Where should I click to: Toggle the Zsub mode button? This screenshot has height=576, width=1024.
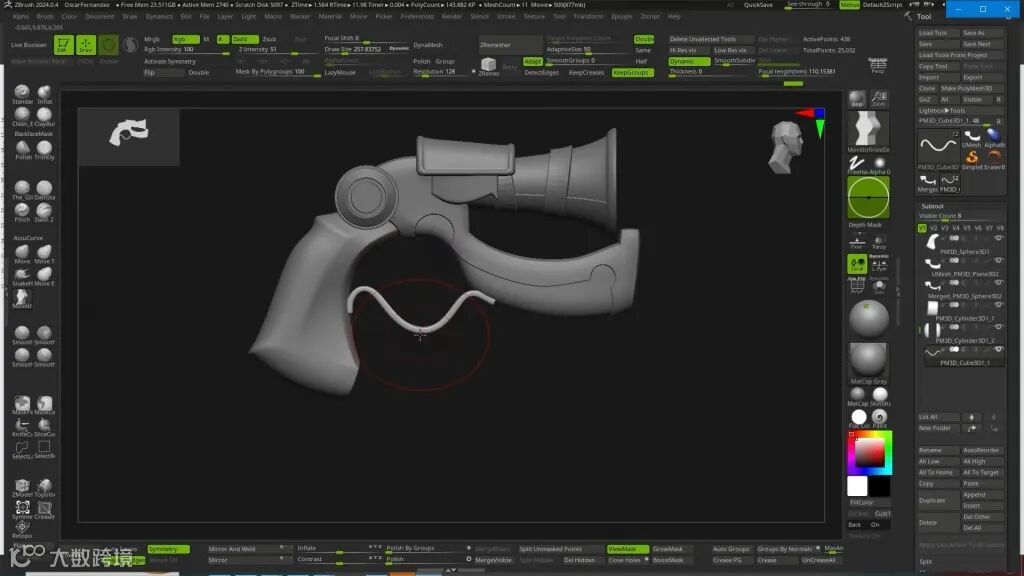(270, 39)
